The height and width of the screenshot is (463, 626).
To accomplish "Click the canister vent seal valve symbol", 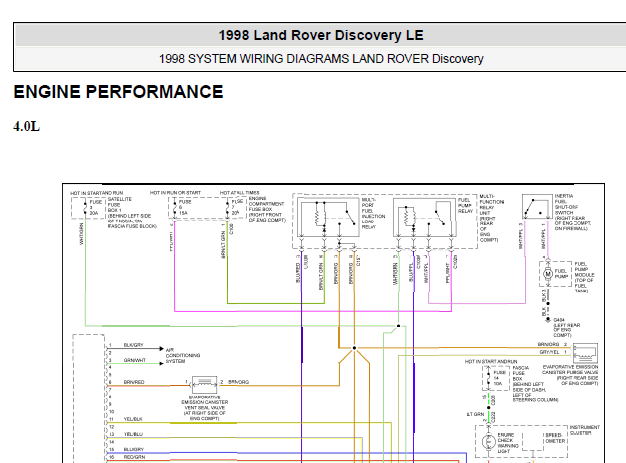I will (x=204, y=385).
